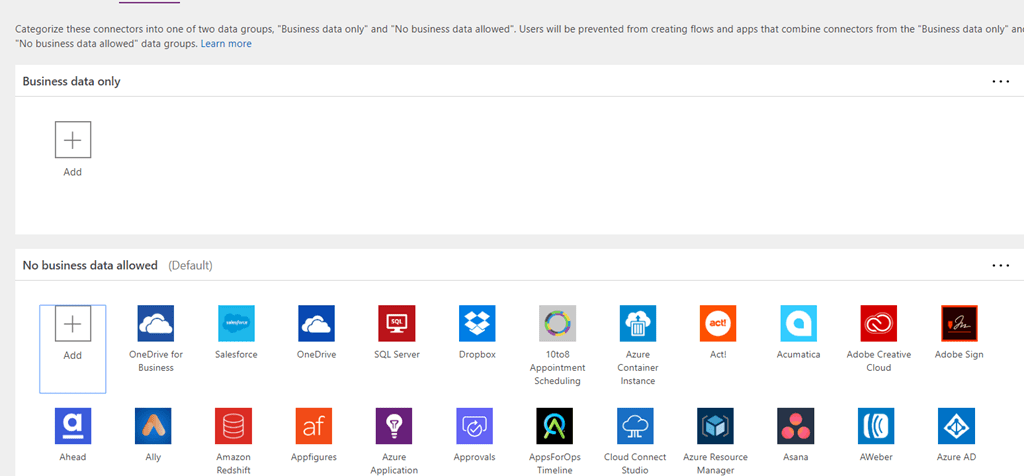Open the Learn more link
Viewport: 1024px width, 476px height.
coord(226,44)
